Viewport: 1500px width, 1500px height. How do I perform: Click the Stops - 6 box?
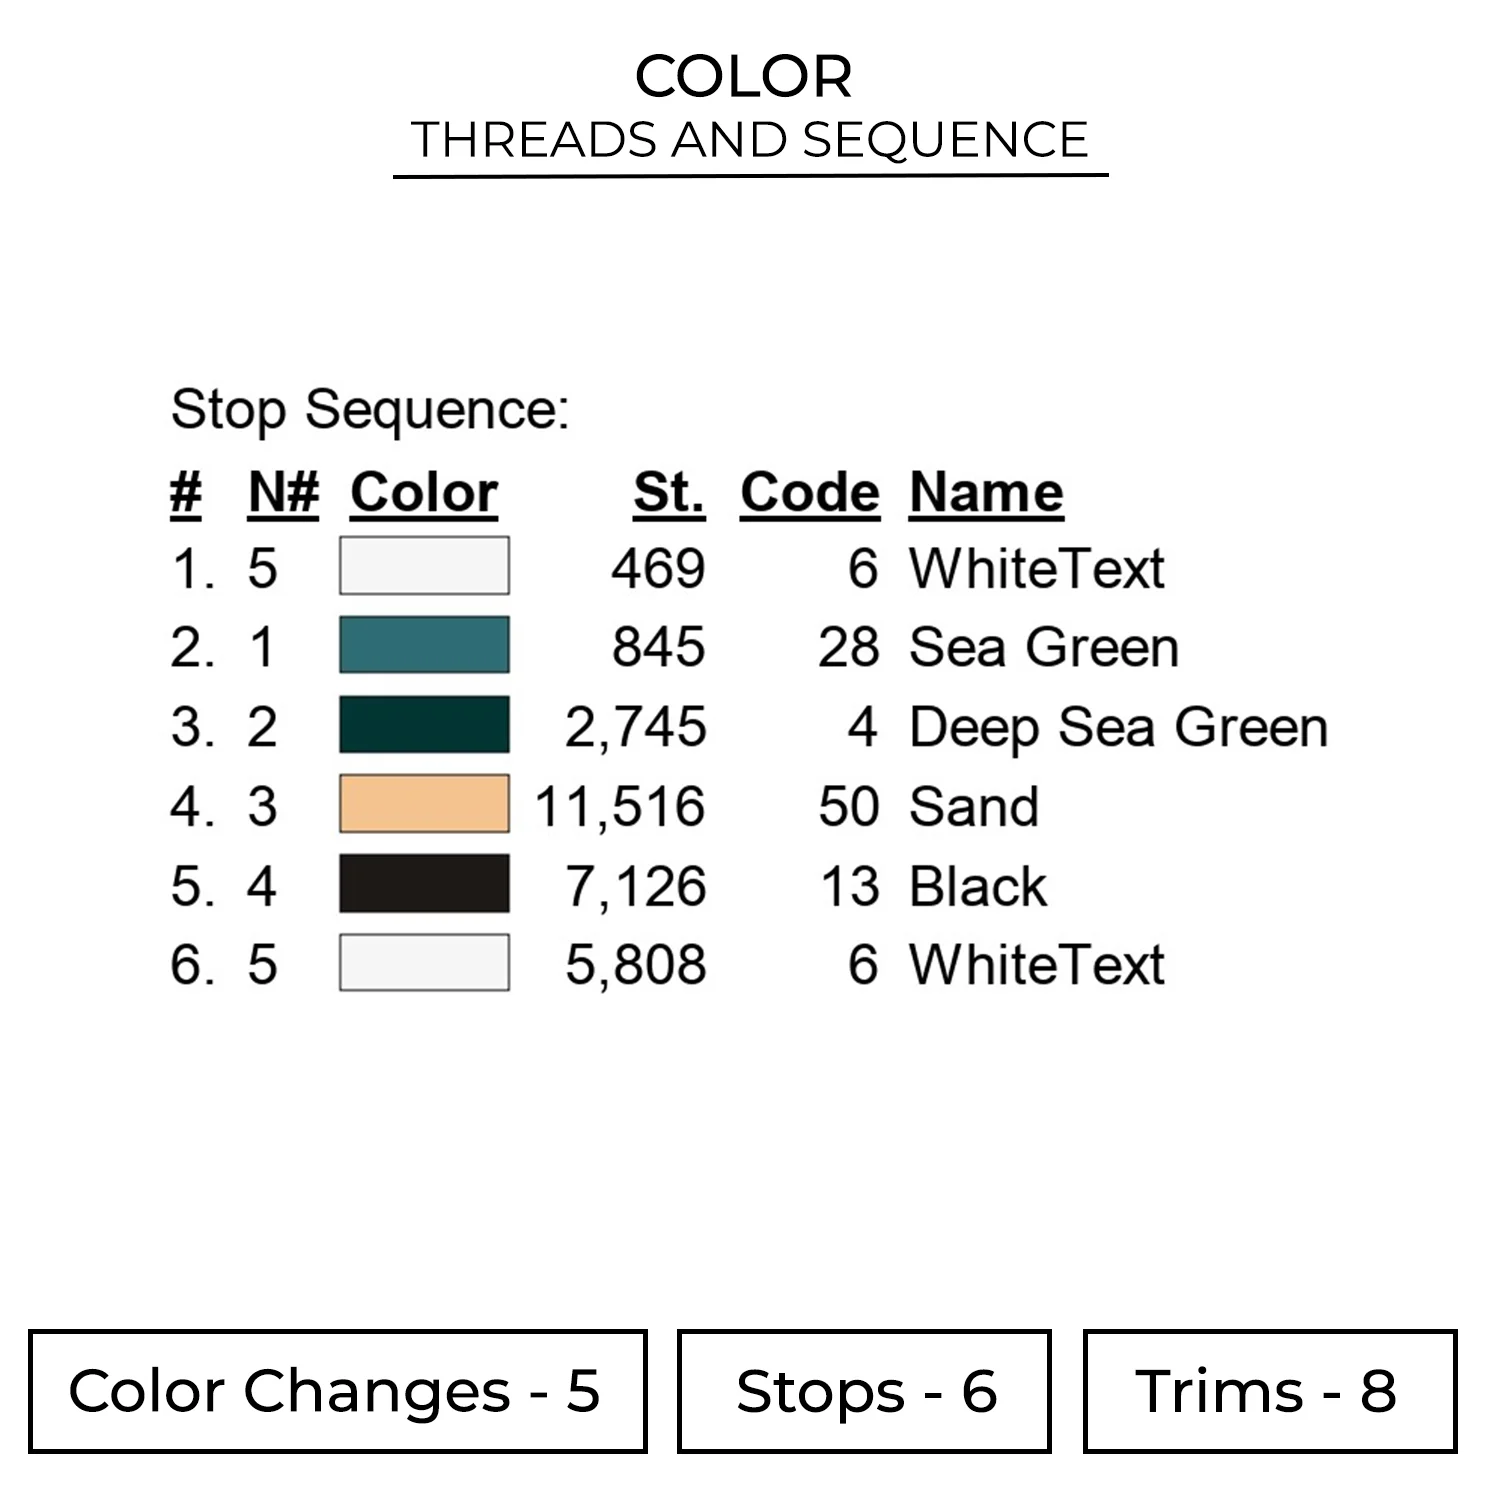[x=864, y=1391]
